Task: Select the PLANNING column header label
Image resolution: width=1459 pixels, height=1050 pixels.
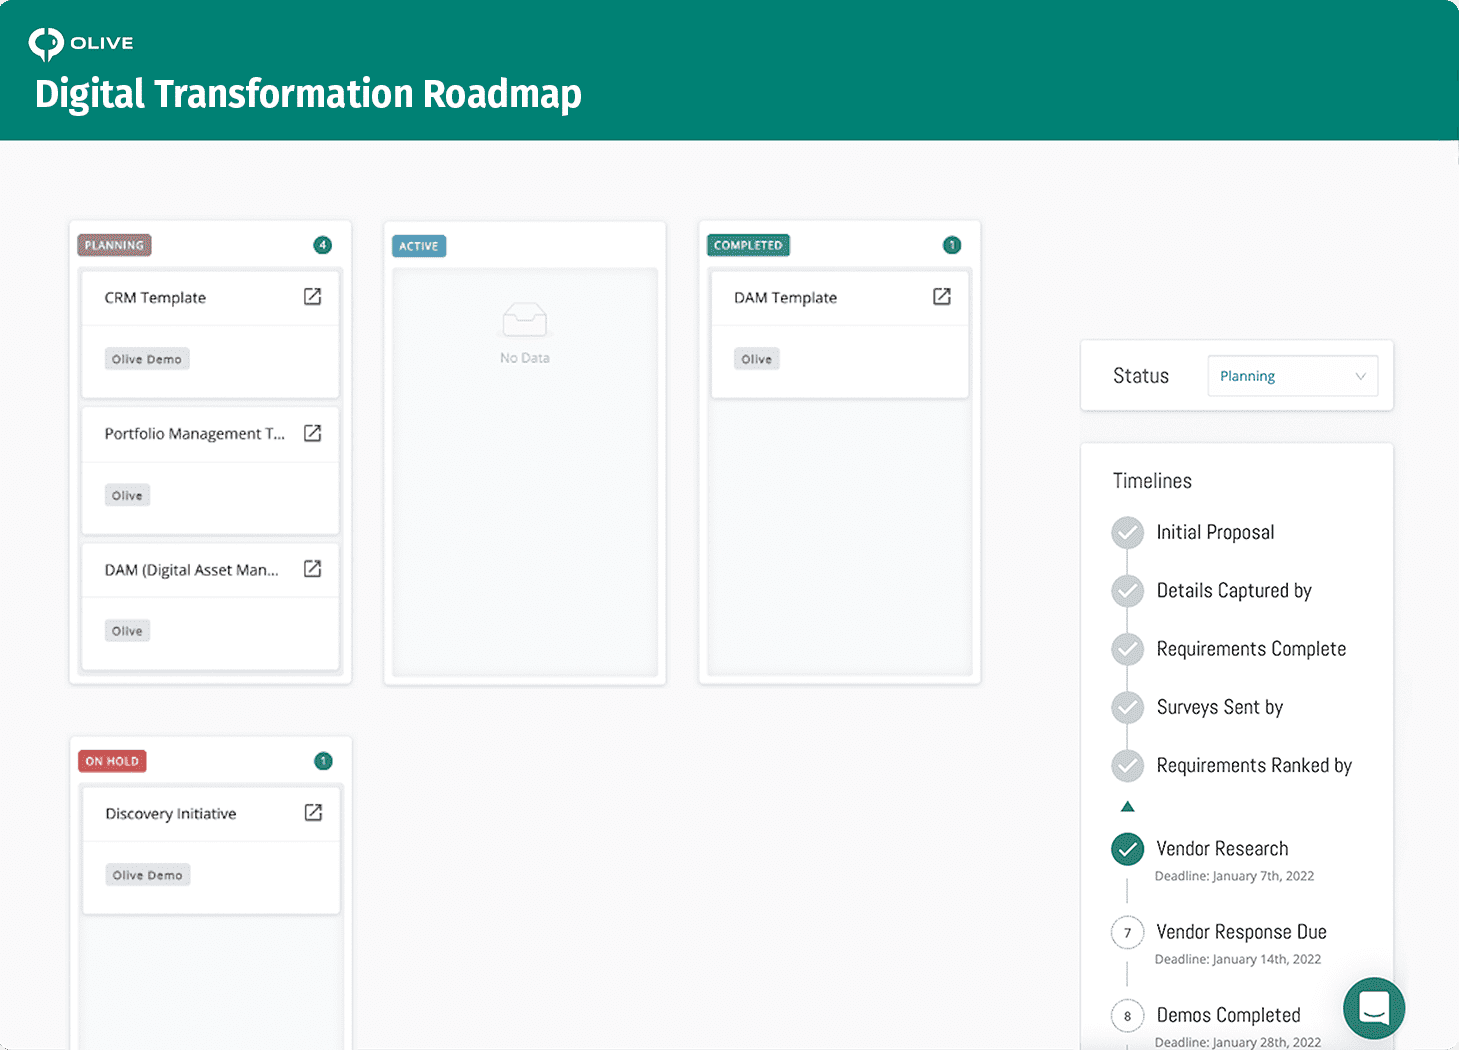Action: coord(113,244)
